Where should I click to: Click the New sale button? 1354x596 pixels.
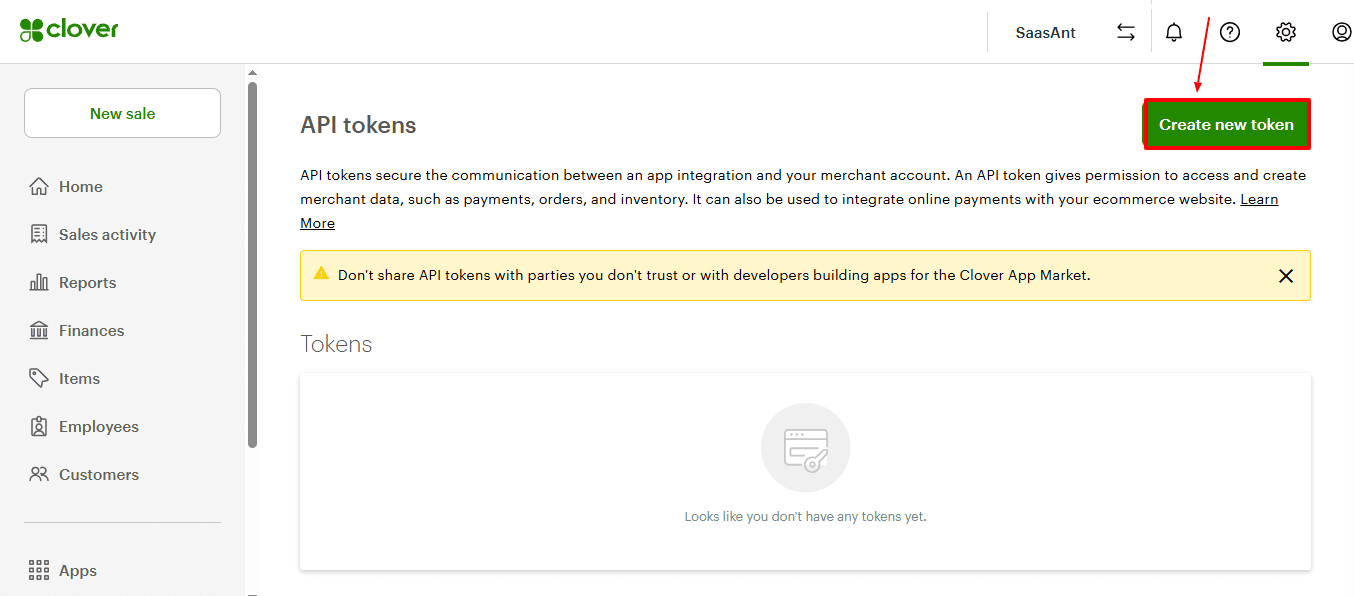(122, 113)
